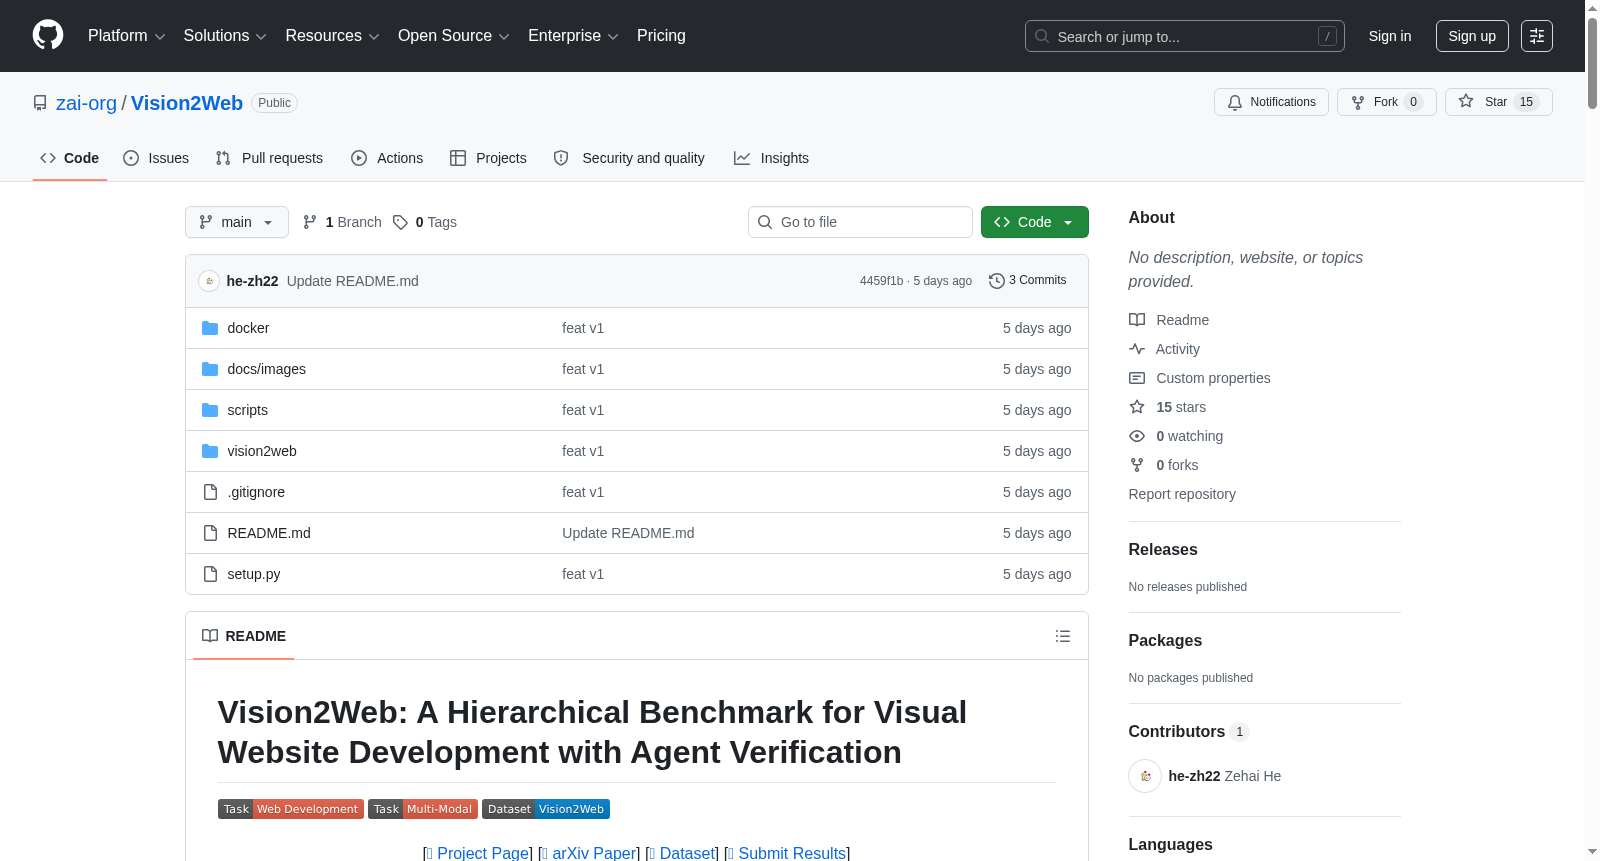The height and width of the screenshot is (861, 1600).
Task: Click the Go to file input
Action: pos(860,222)
